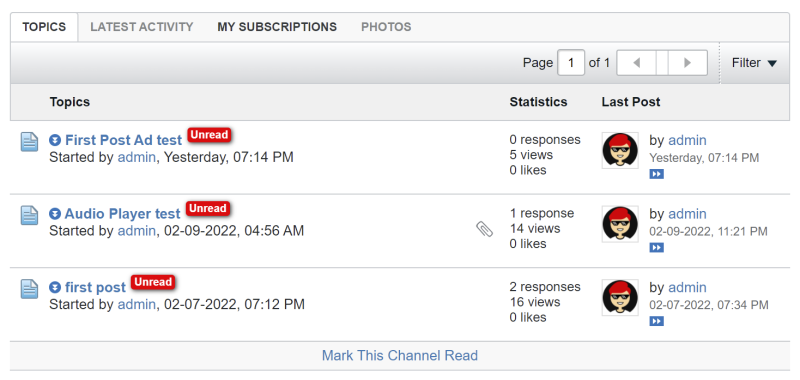Image resolution: width=800 pixels, height=380 pixels.
Task: Open last poster admin for First Post Ad test
Action: 687,140
